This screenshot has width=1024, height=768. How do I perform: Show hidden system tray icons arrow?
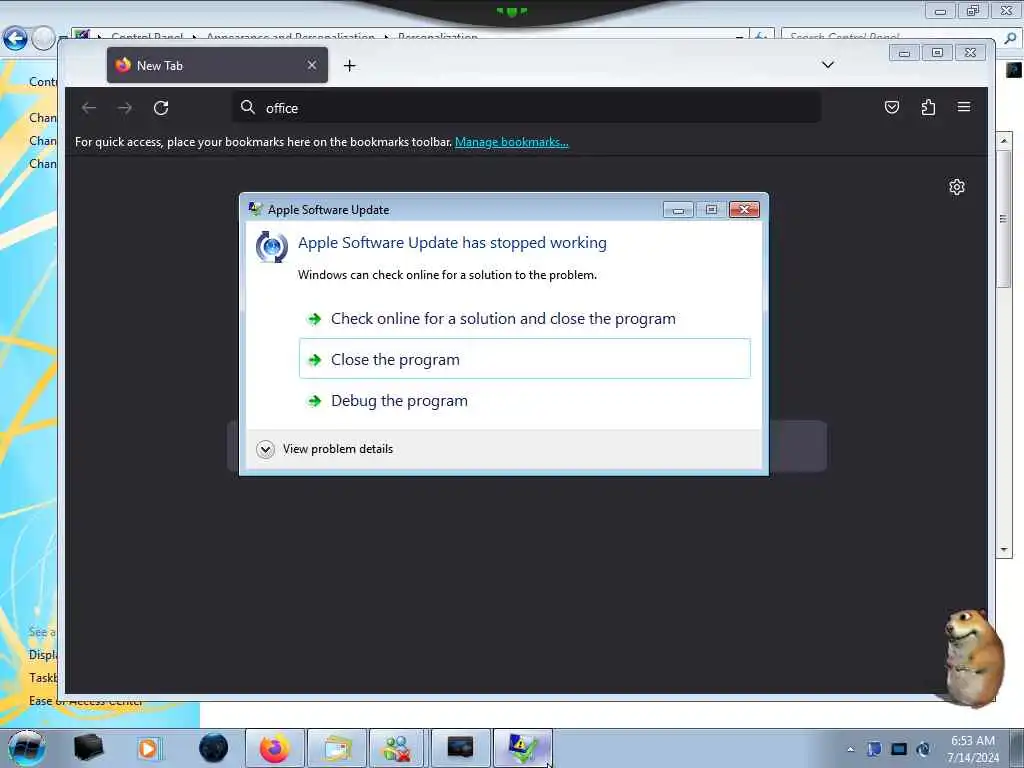[850, 749]
